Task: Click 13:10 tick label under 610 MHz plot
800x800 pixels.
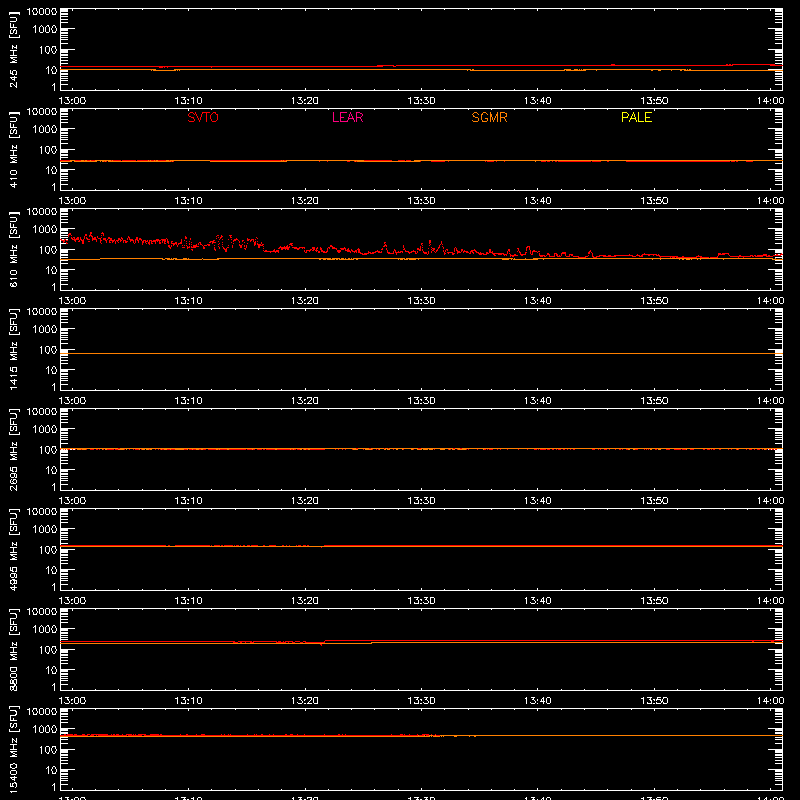Action: 188,301
